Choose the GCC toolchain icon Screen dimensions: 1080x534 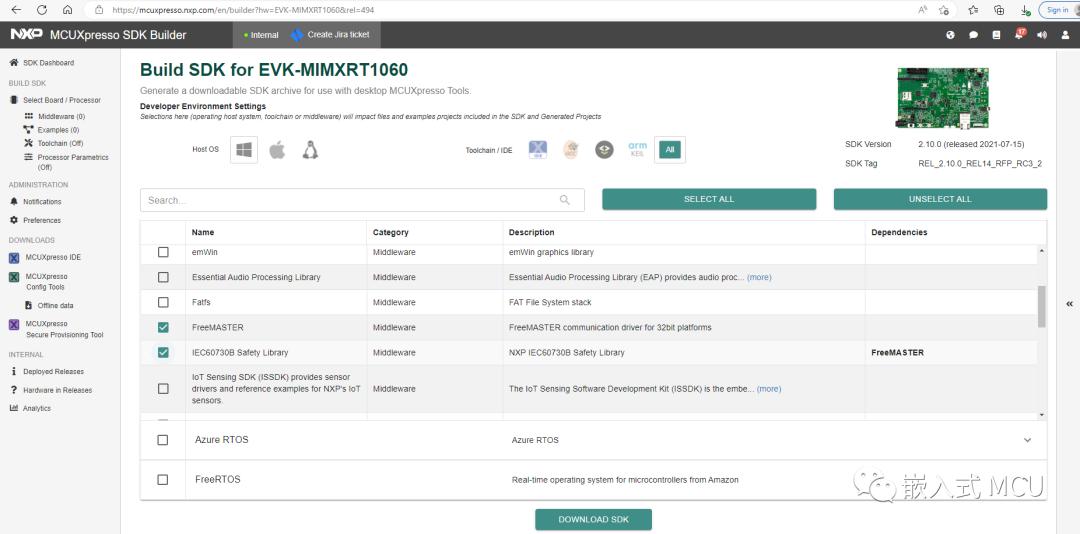click(571, 150)
